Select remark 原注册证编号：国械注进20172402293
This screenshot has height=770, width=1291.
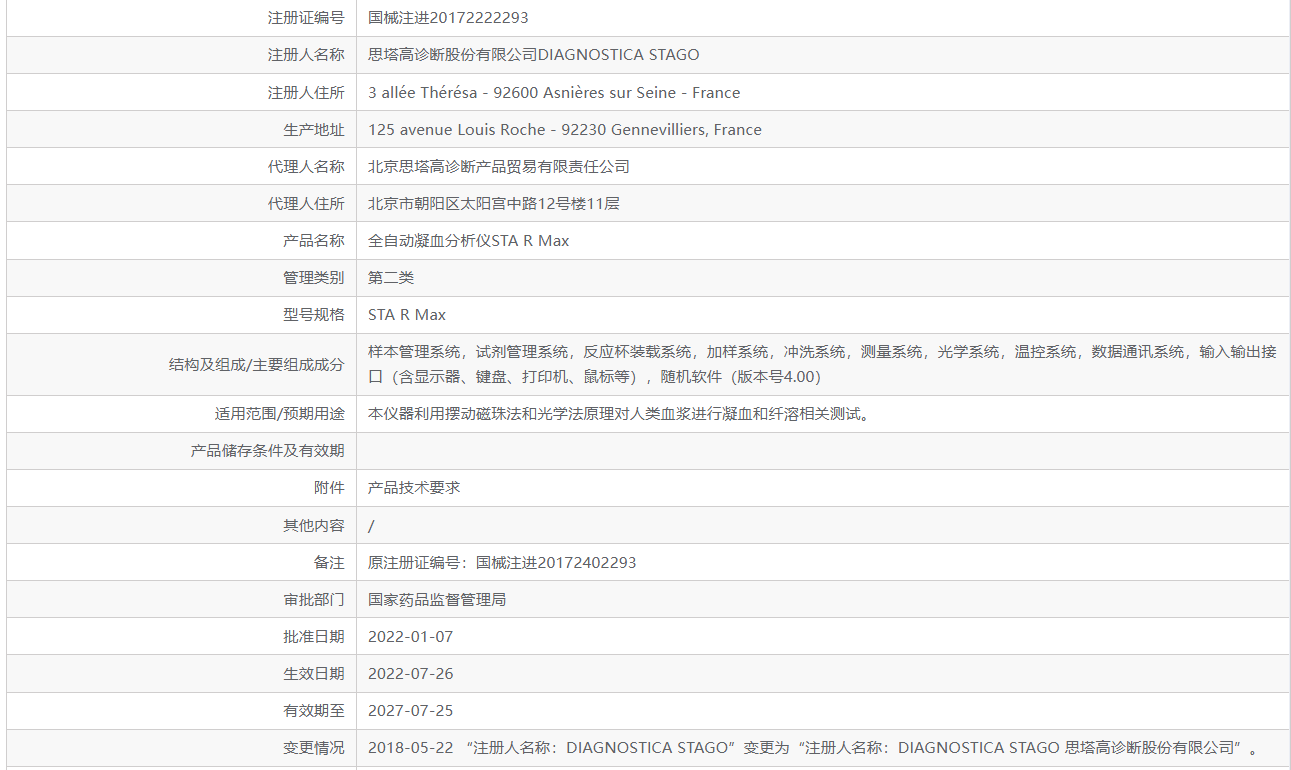[502, 562]
